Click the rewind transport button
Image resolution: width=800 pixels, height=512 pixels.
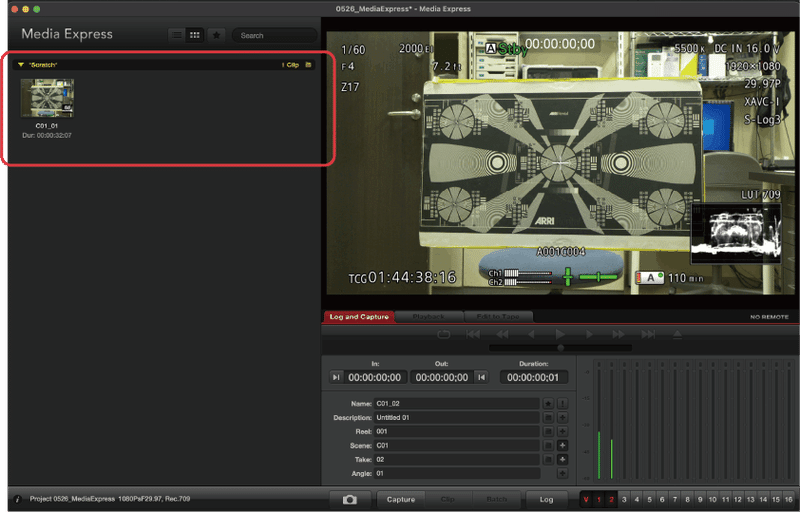[x=503, y=335]
